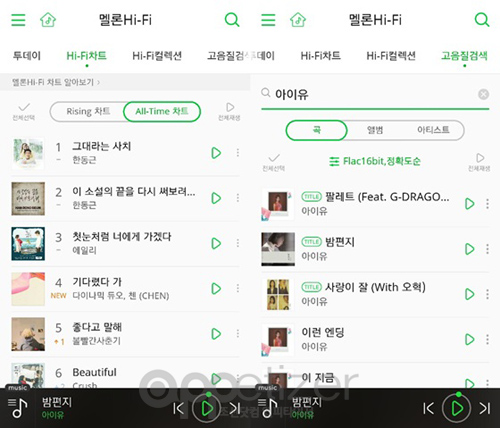Select the All-Time 차트 option
The image size is (500, 428).
tap(162, 111)
